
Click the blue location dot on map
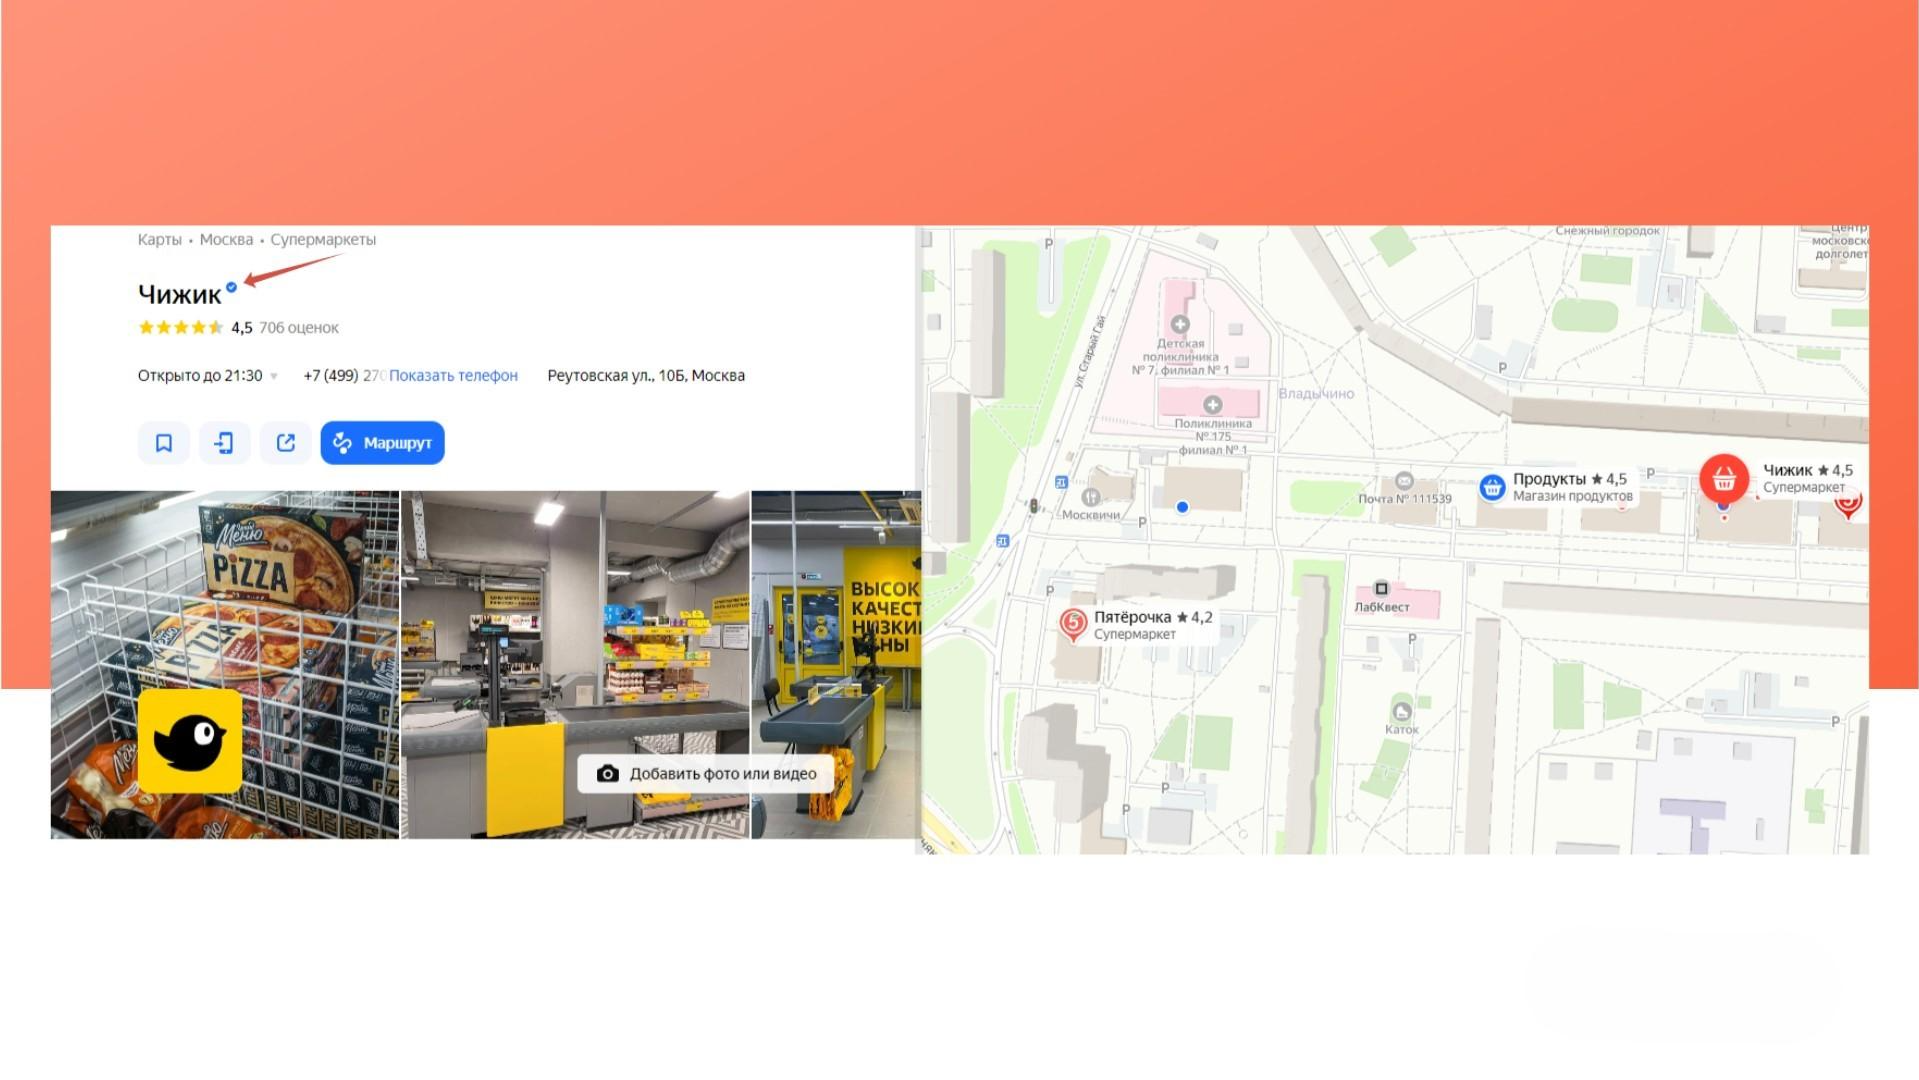tap(1182, 508)
